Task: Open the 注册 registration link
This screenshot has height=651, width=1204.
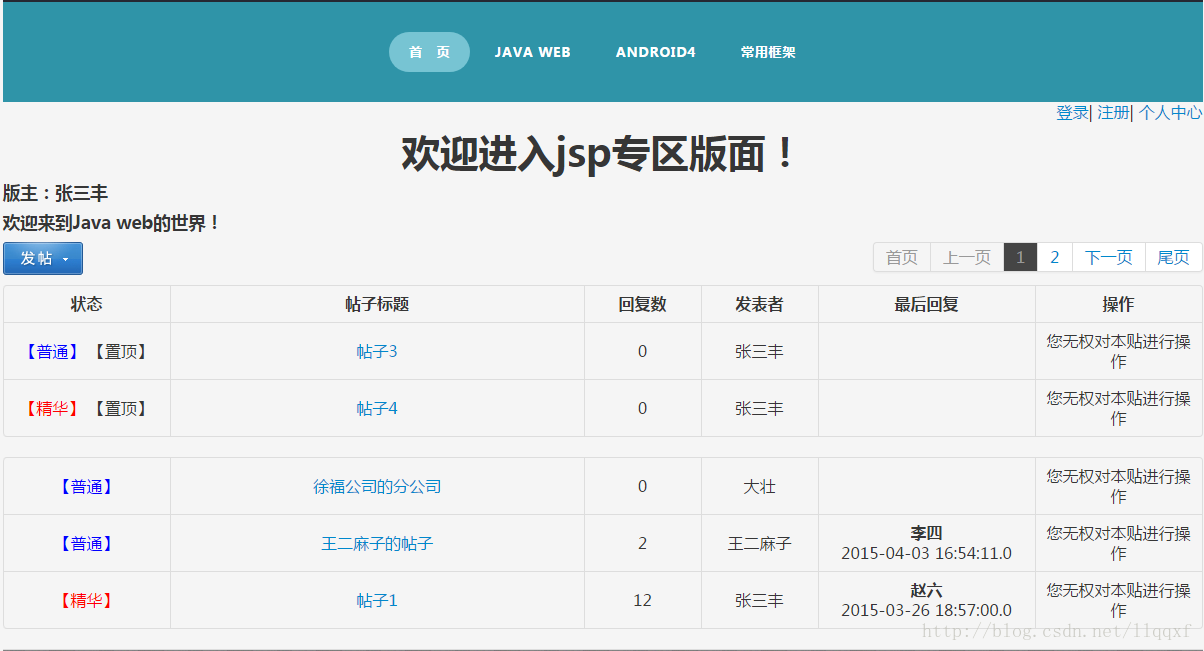Action: coord(1113,113)
